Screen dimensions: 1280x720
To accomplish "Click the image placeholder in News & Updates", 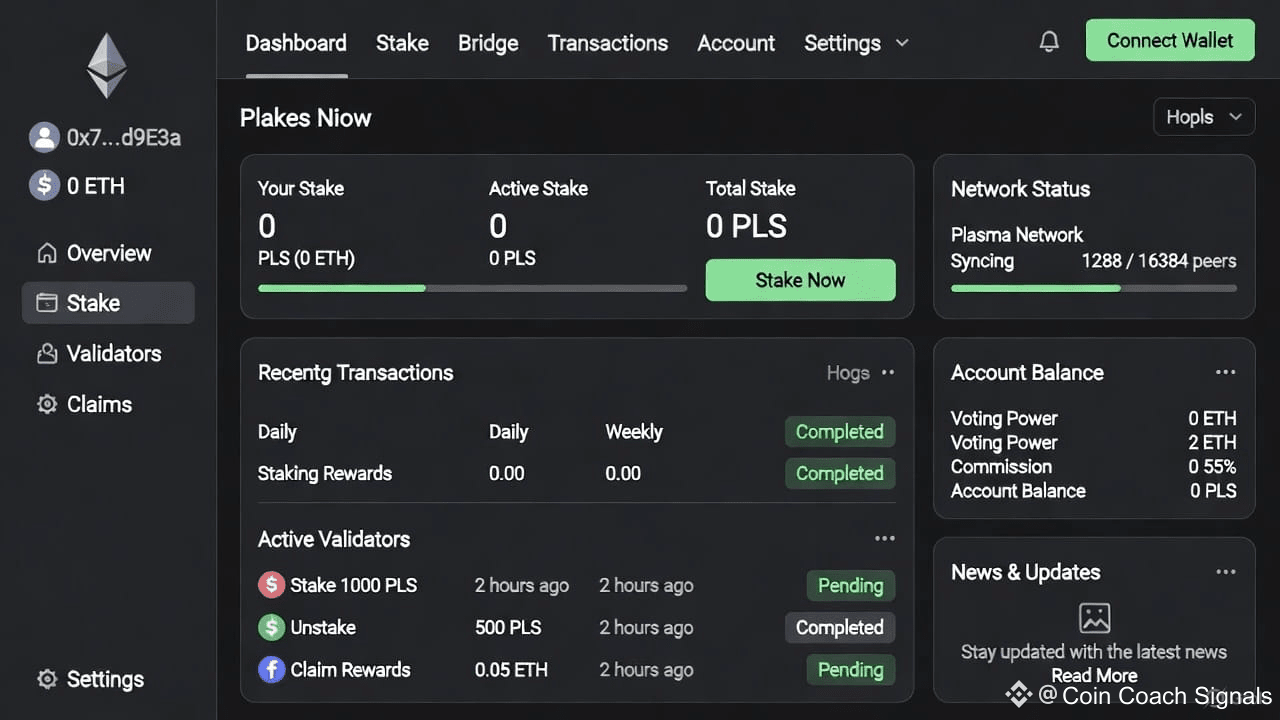I will [x=1094, y=617].
